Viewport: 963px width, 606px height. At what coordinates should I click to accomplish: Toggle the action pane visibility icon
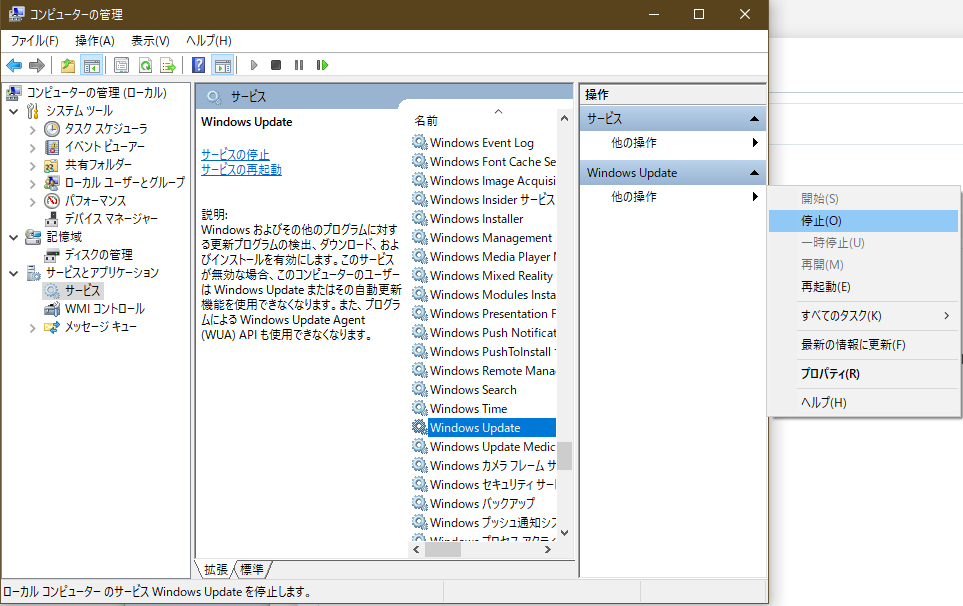[224, 64]
